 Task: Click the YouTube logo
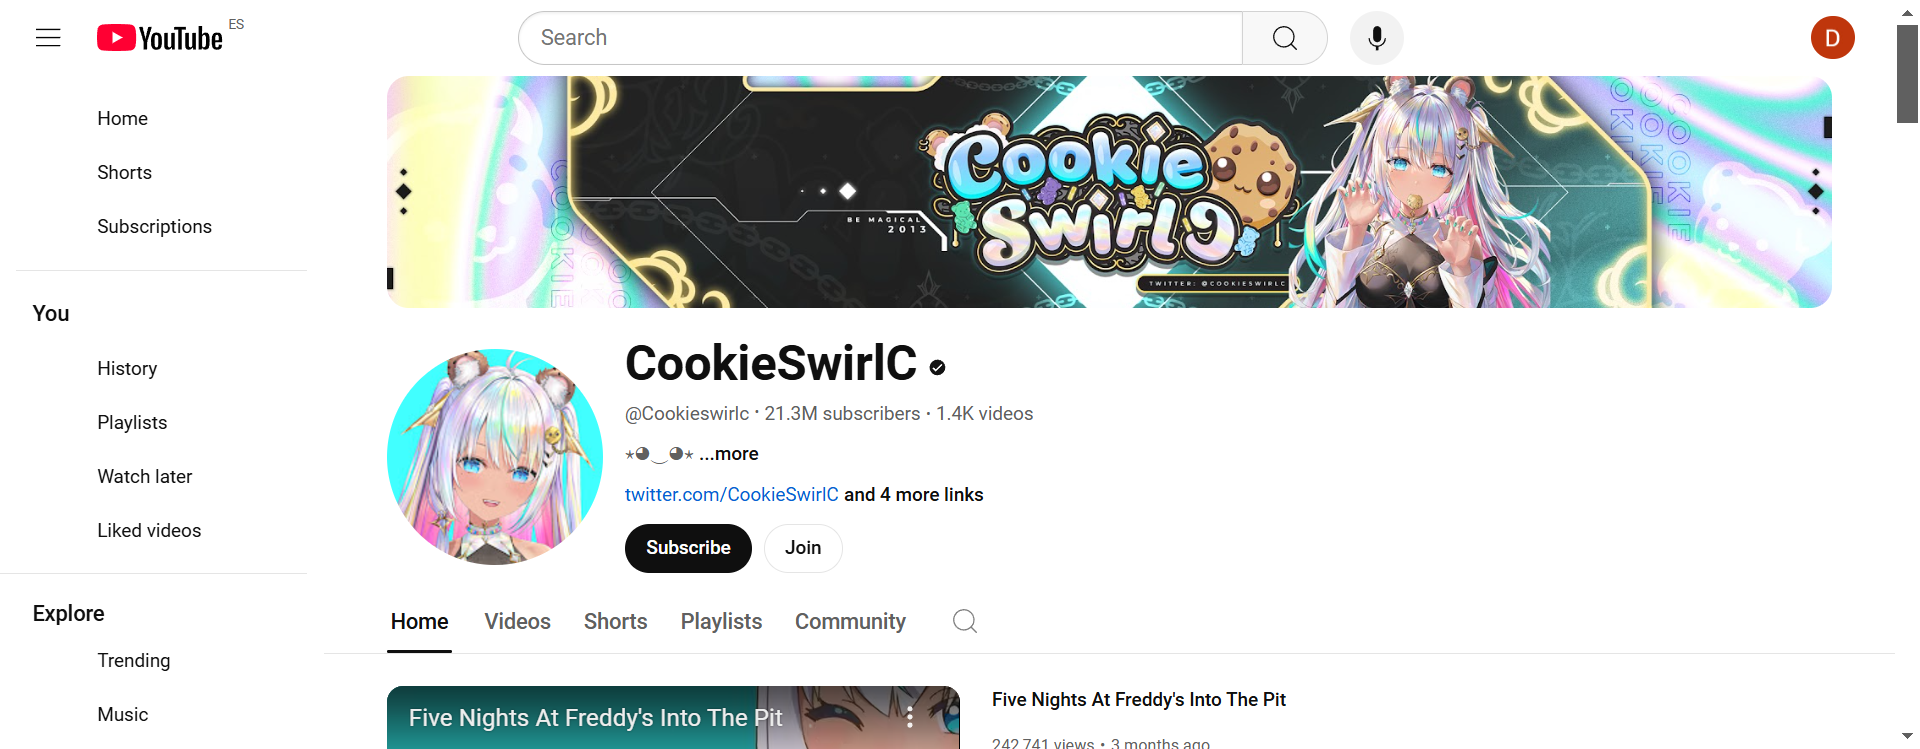coord(160,38)
